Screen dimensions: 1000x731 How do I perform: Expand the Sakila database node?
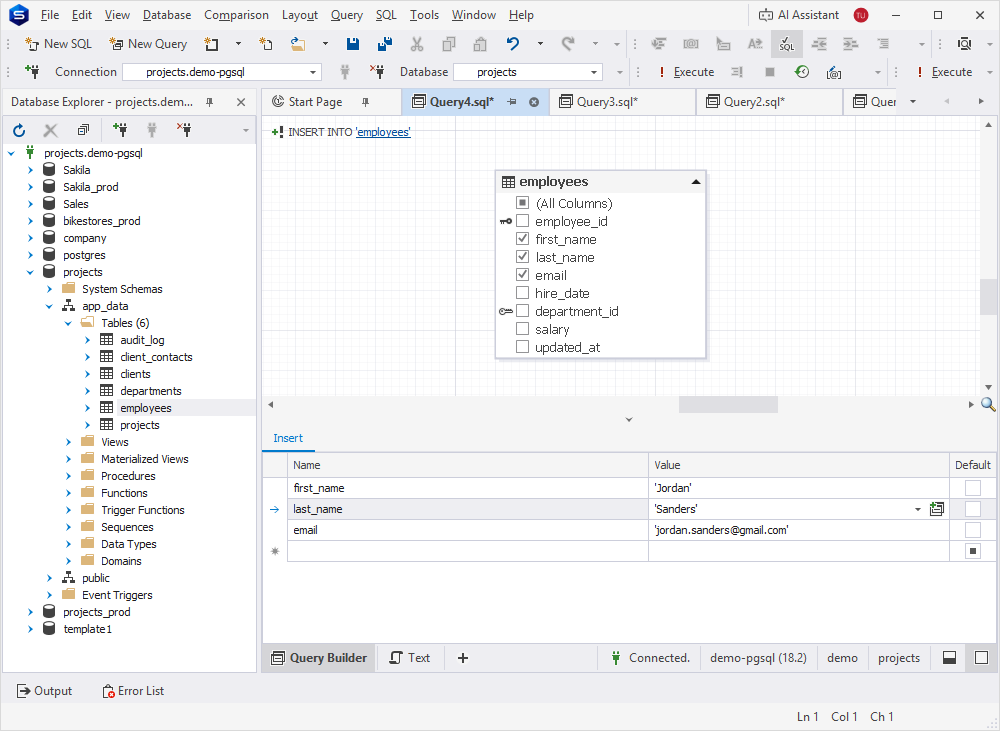click(x=30, y=170)
